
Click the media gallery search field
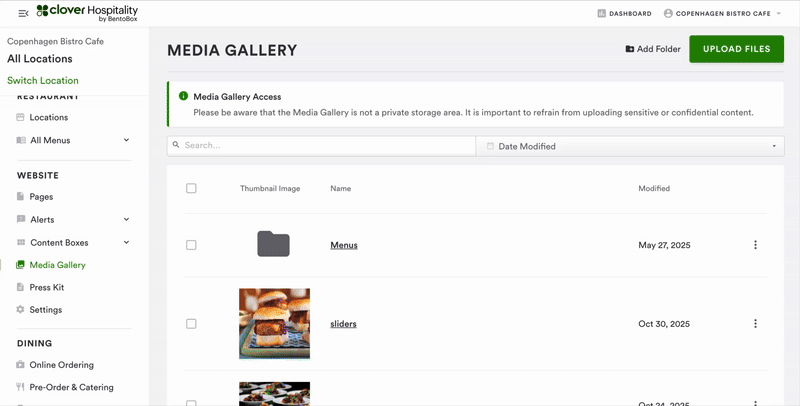click(322, 146)
